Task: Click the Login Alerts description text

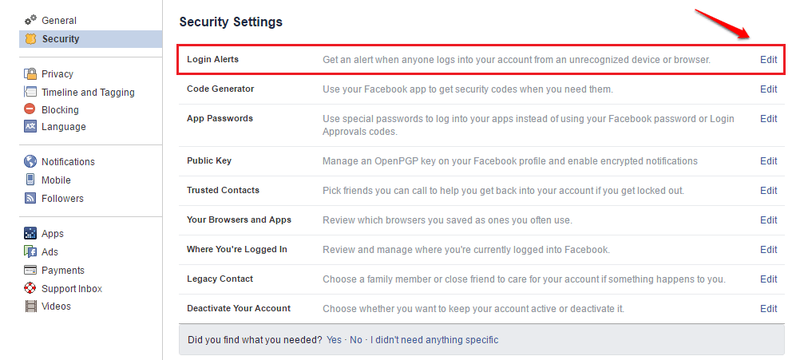Action: tap(516, 60)
